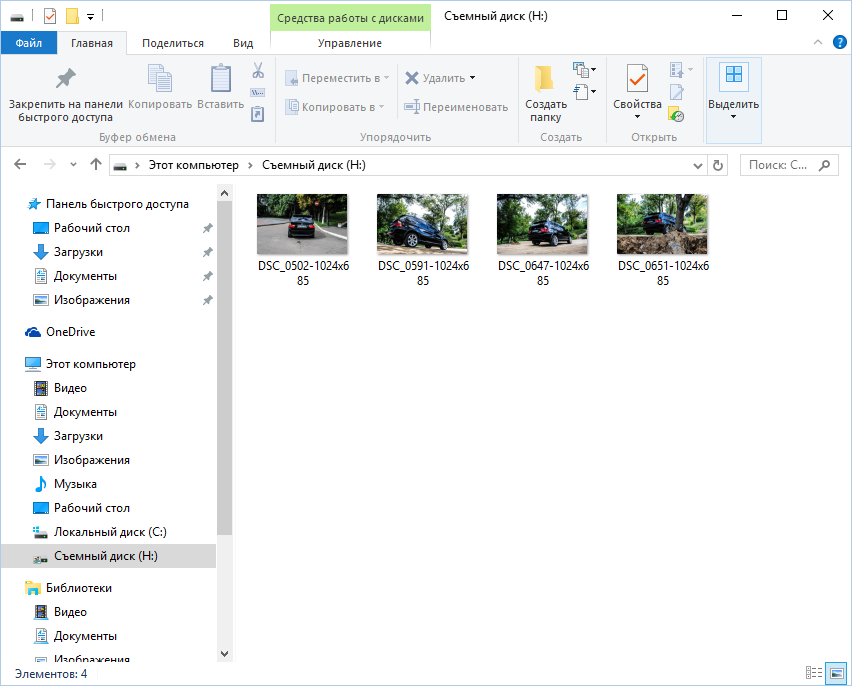Select the DSC_0591 image thumbnail
Viewport: 852px width, 686px height.
pyautogui.click(x=423, y=224)
